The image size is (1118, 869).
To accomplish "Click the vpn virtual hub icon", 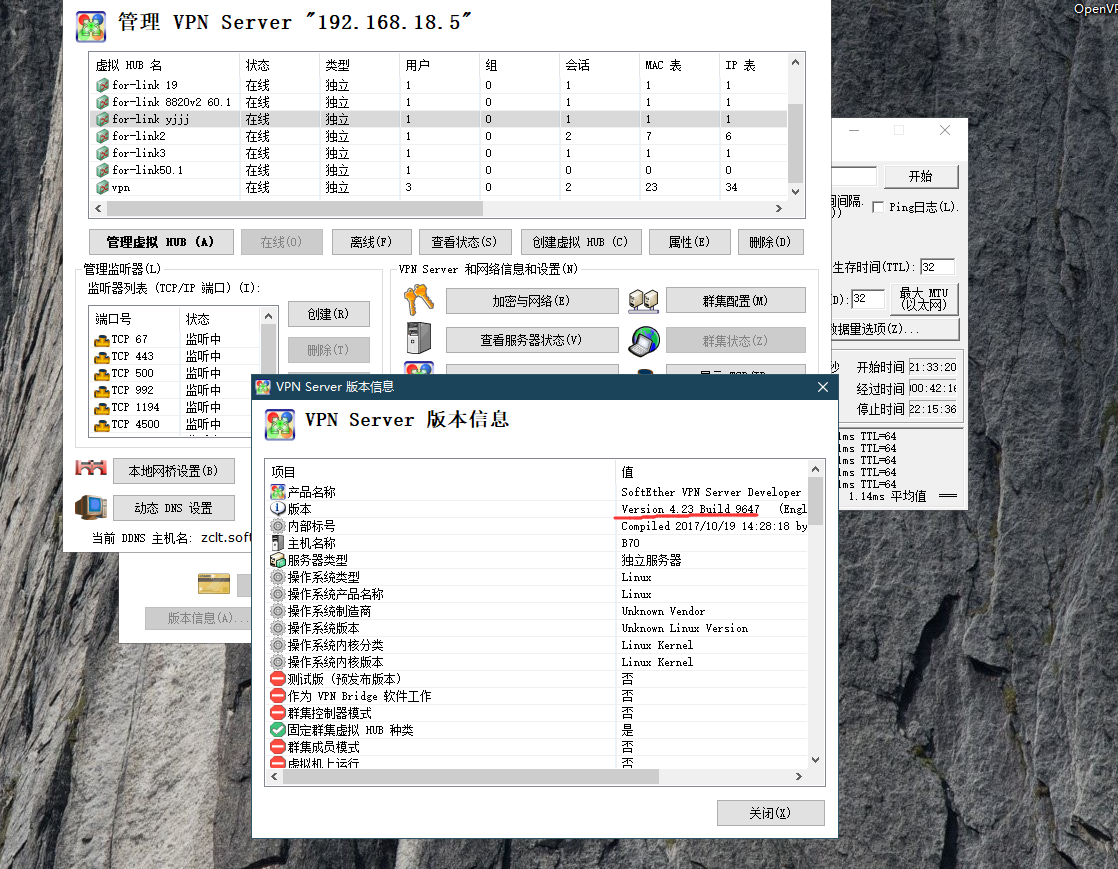I will point(102,187).
